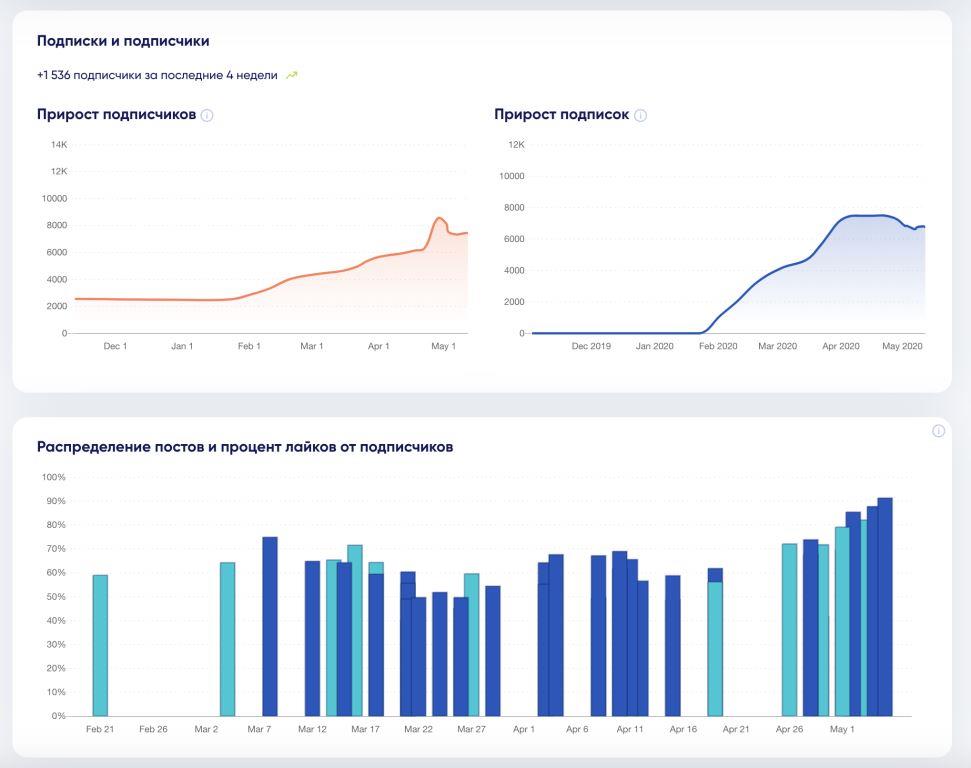The image size is (971, 768).
Task: Click the dark blue bar above Apr 16
Action: pos(673,645)
